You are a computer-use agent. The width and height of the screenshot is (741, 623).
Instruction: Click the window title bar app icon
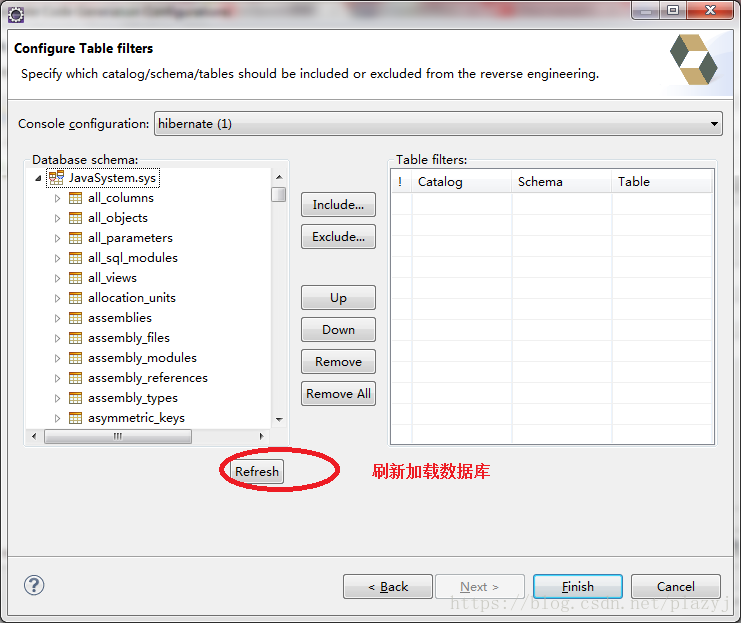coord(16,15)
